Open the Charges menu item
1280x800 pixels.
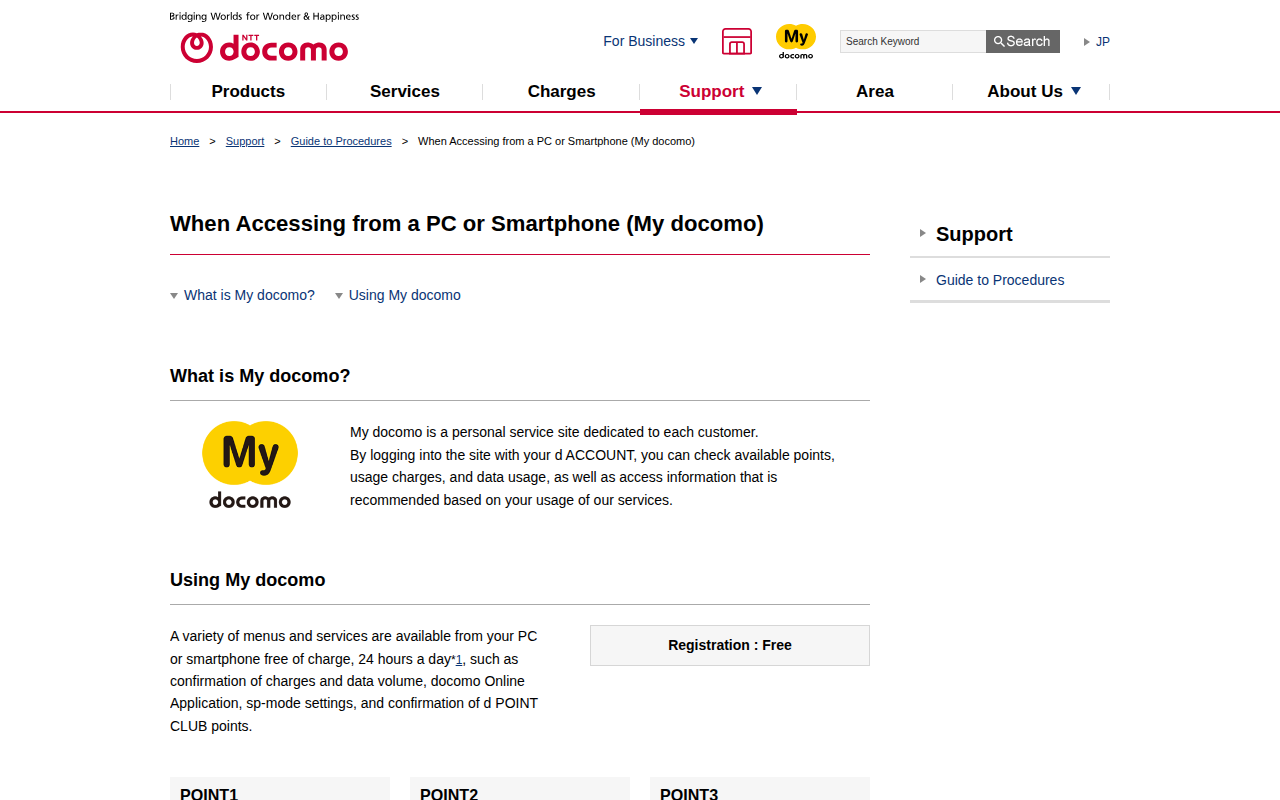561,91
